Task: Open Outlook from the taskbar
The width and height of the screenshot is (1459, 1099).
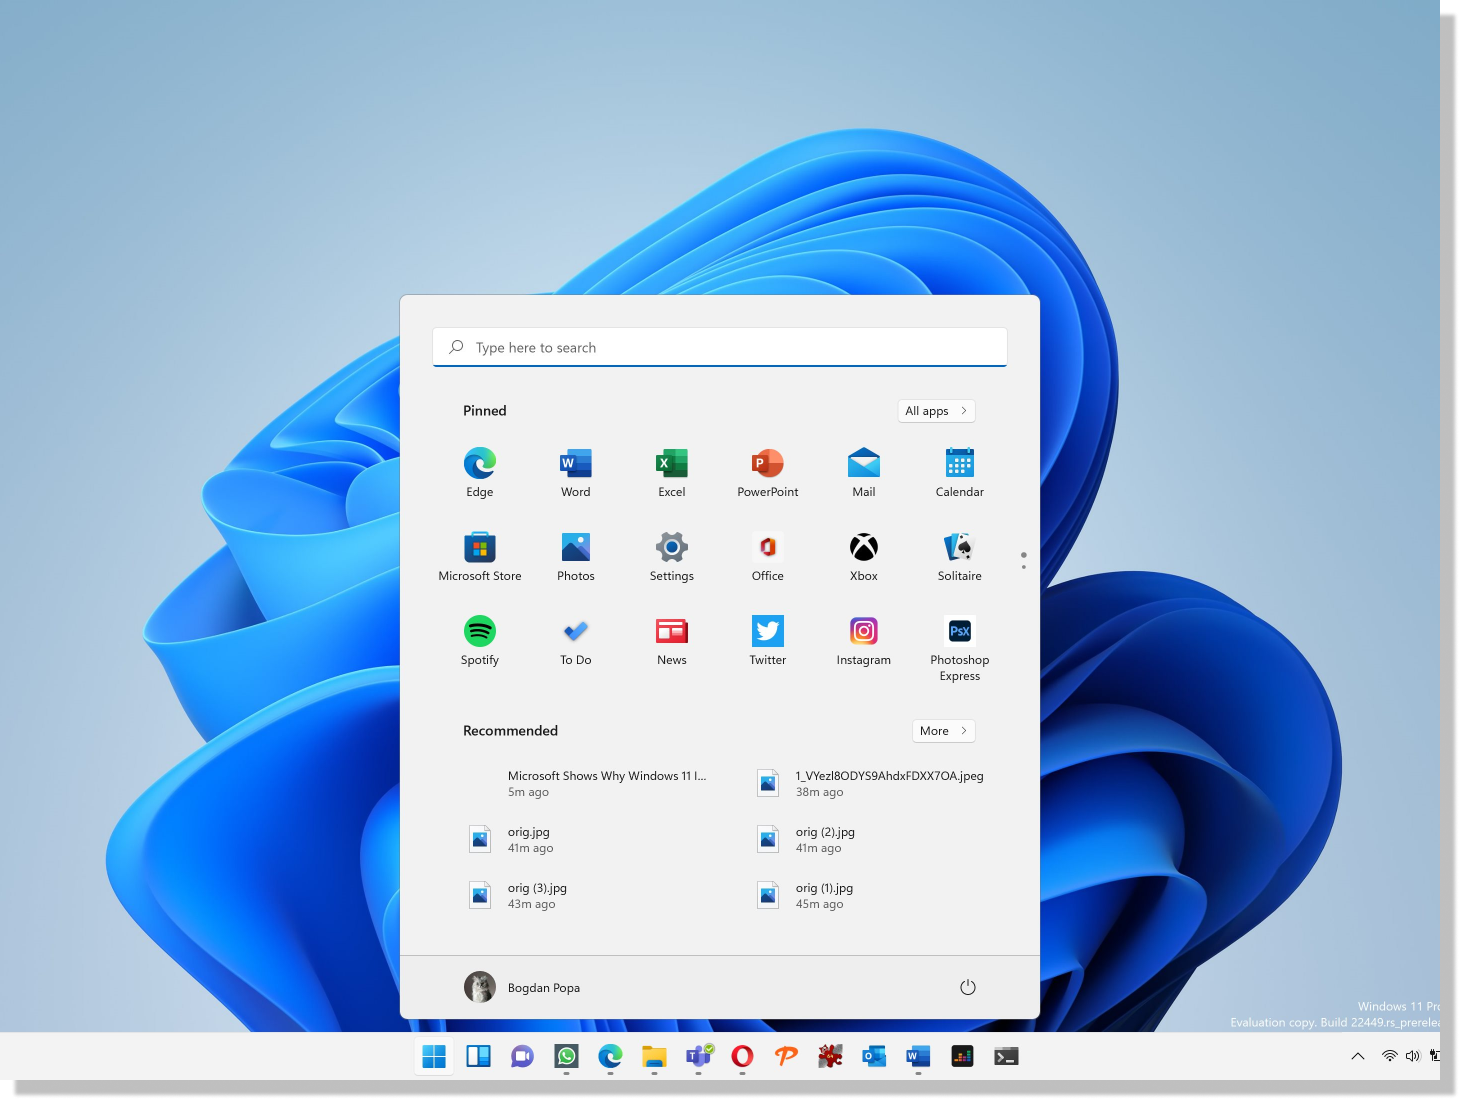Action: point(874,1056)
